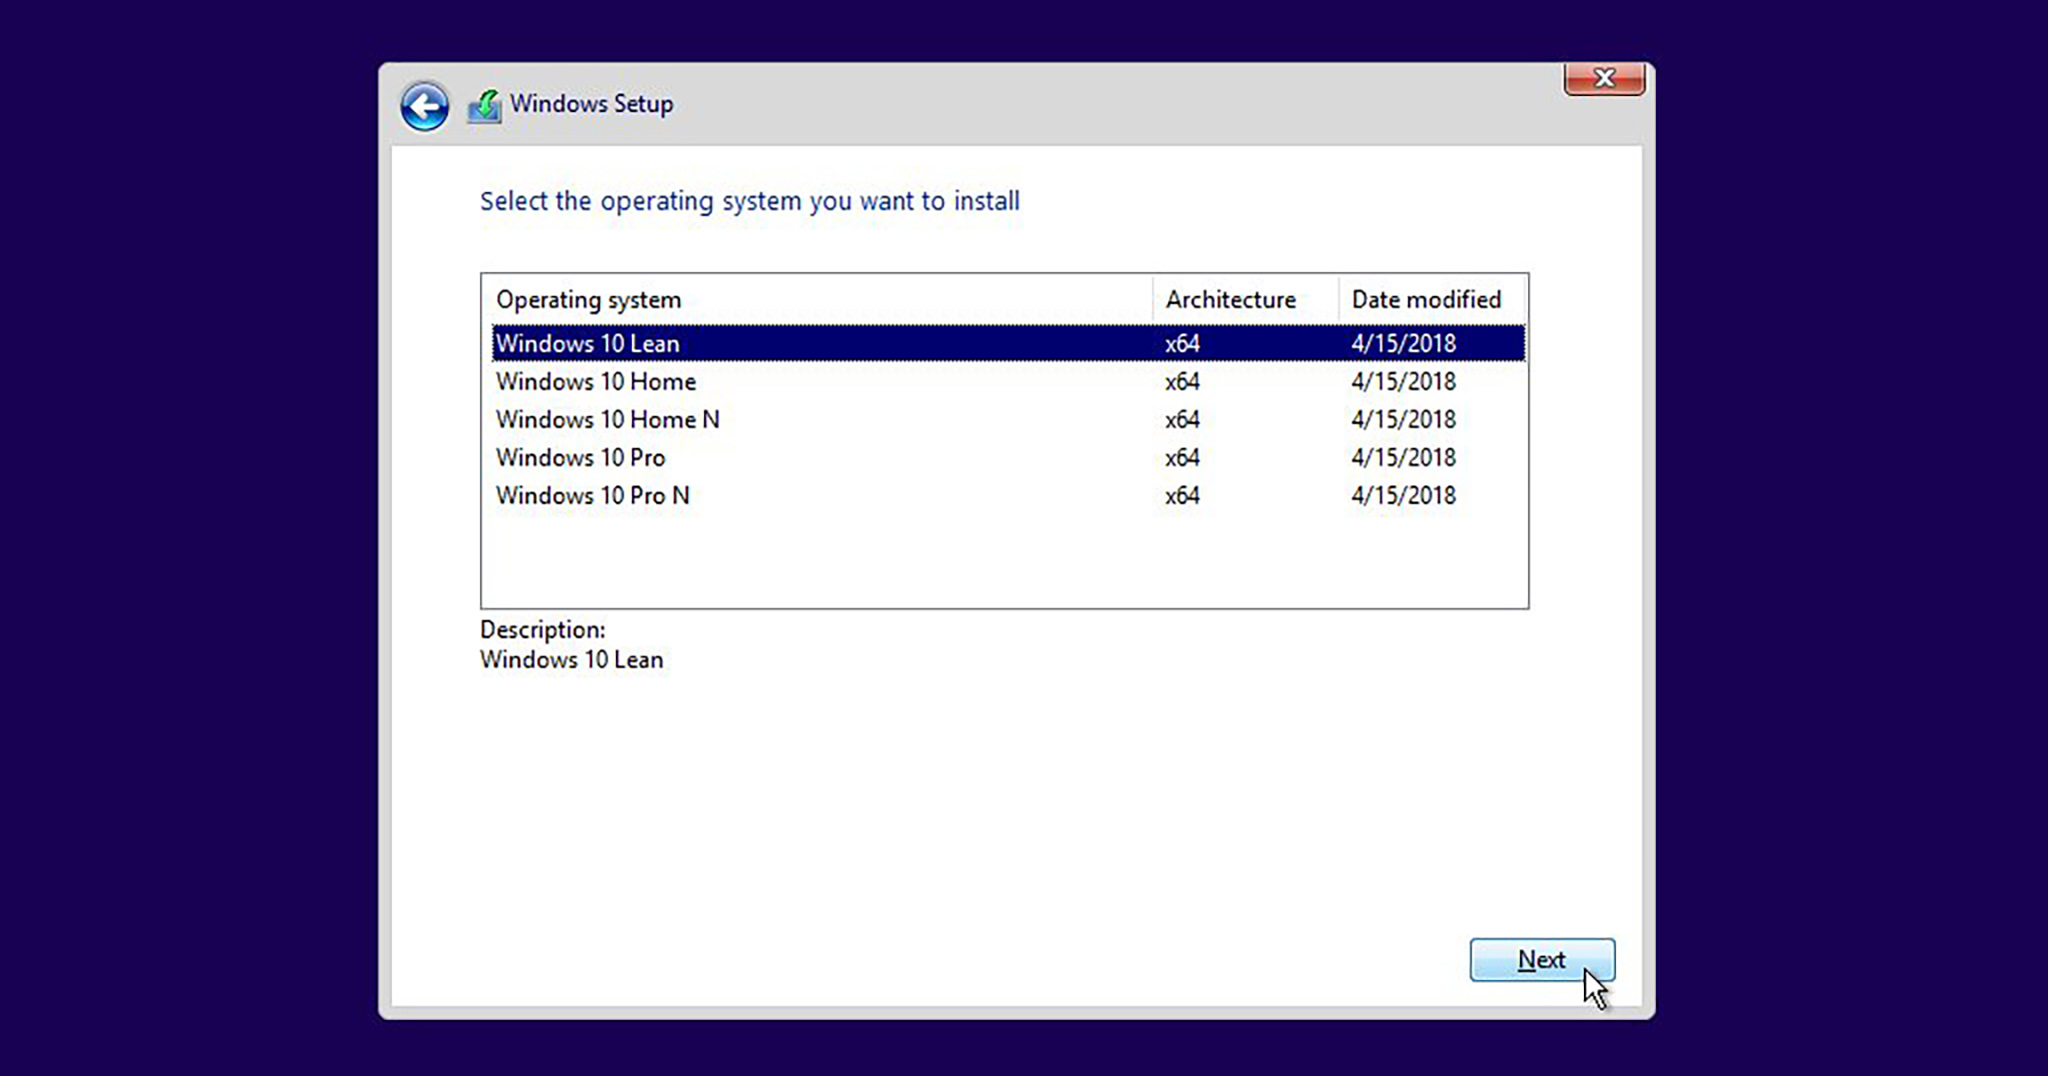Click the date in Windows 10 Pro N row

(x=1403, y=495)
